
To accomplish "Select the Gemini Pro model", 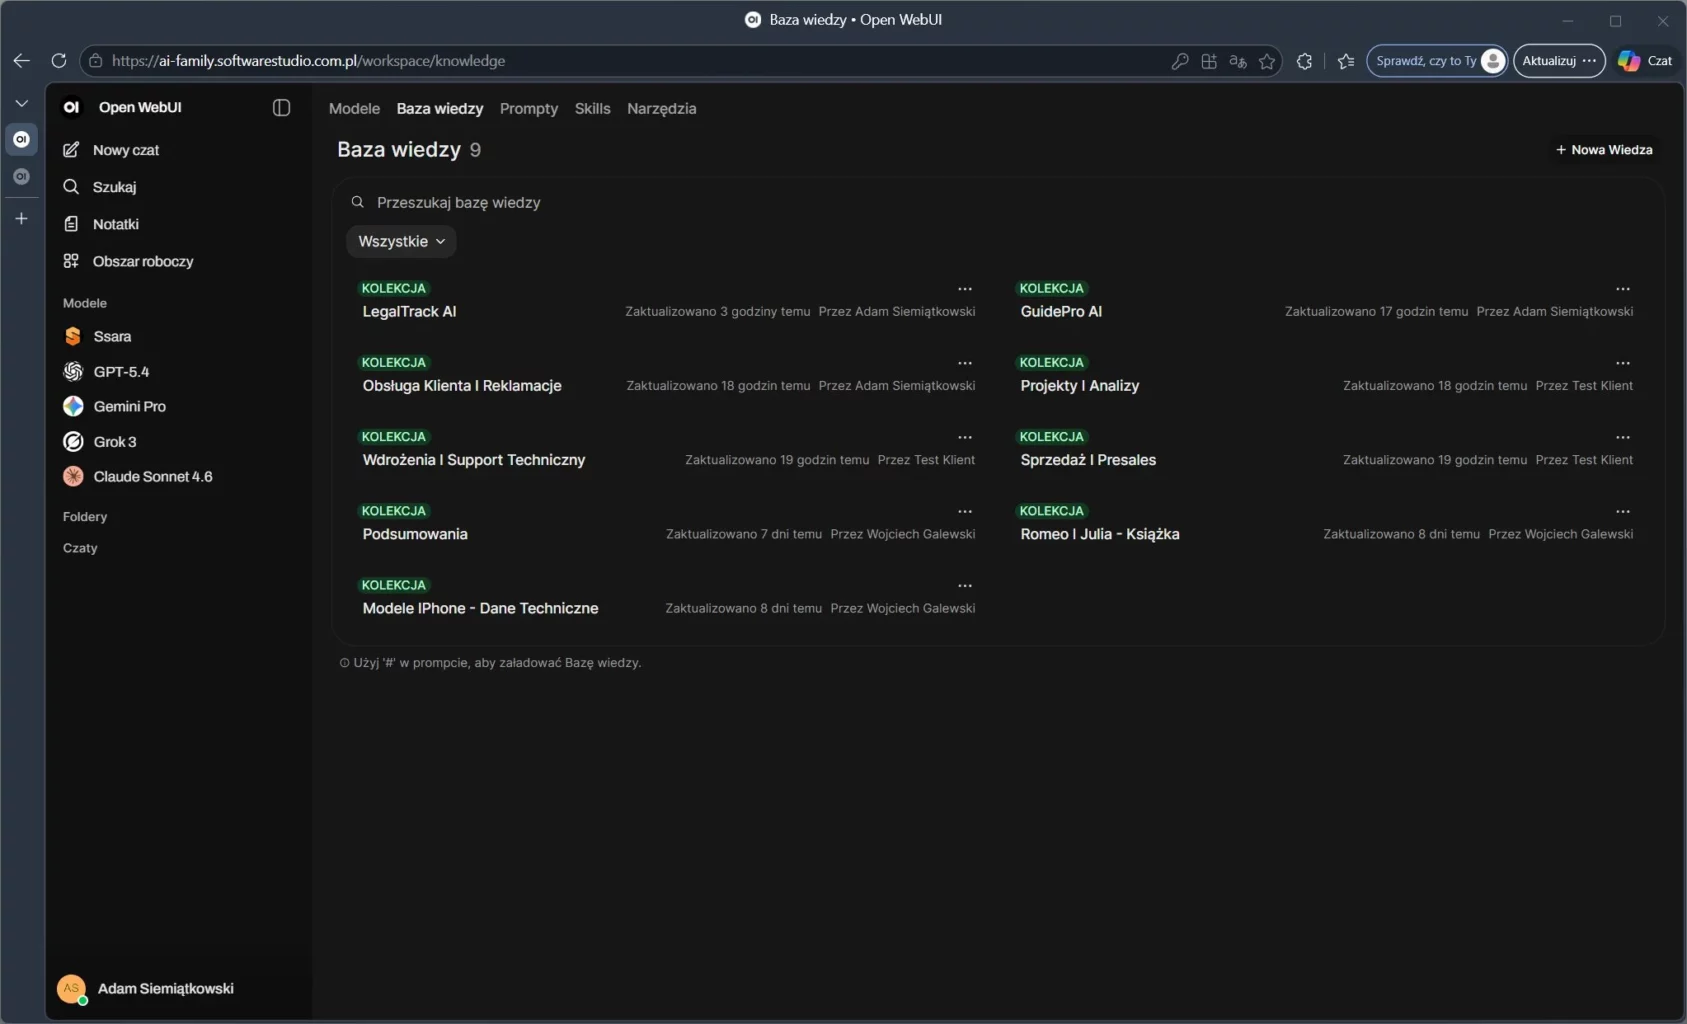I will (129, 407).
